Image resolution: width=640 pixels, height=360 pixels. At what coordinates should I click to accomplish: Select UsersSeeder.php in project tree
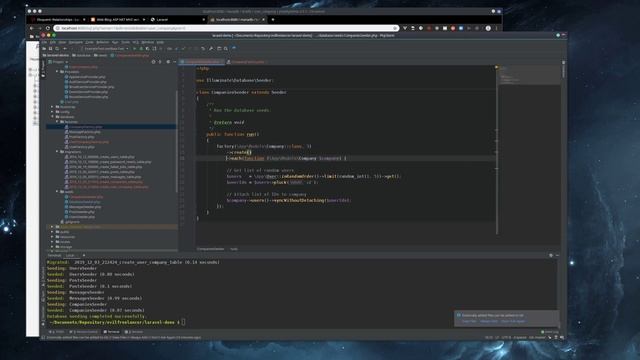click(80, 217)
